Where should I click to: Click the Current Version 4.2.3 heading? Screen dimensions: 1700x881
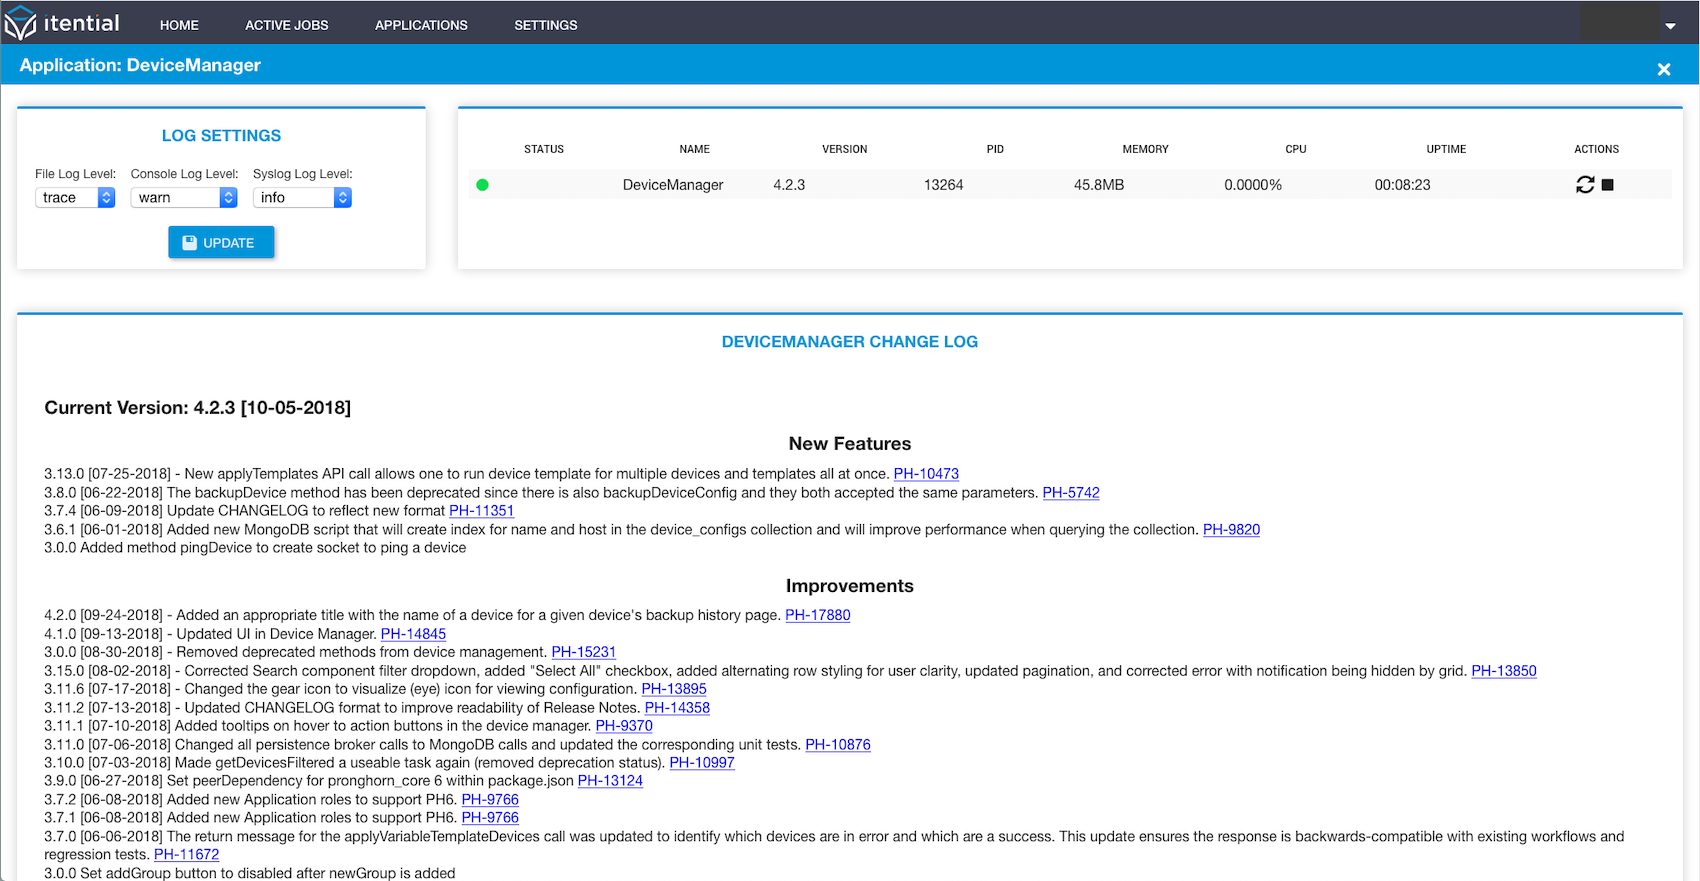[x=198, y=408]
